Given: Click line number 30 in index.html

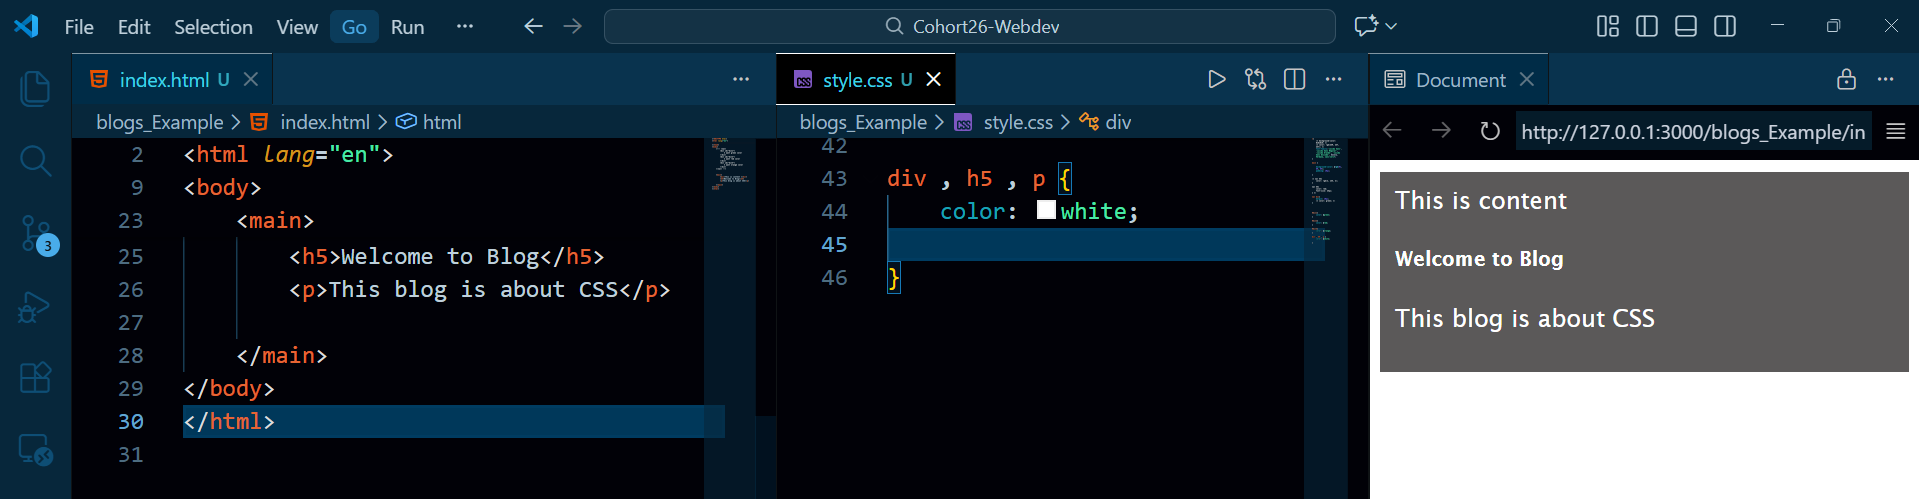Looking at the screenshot, I should (x=131, y=421).
